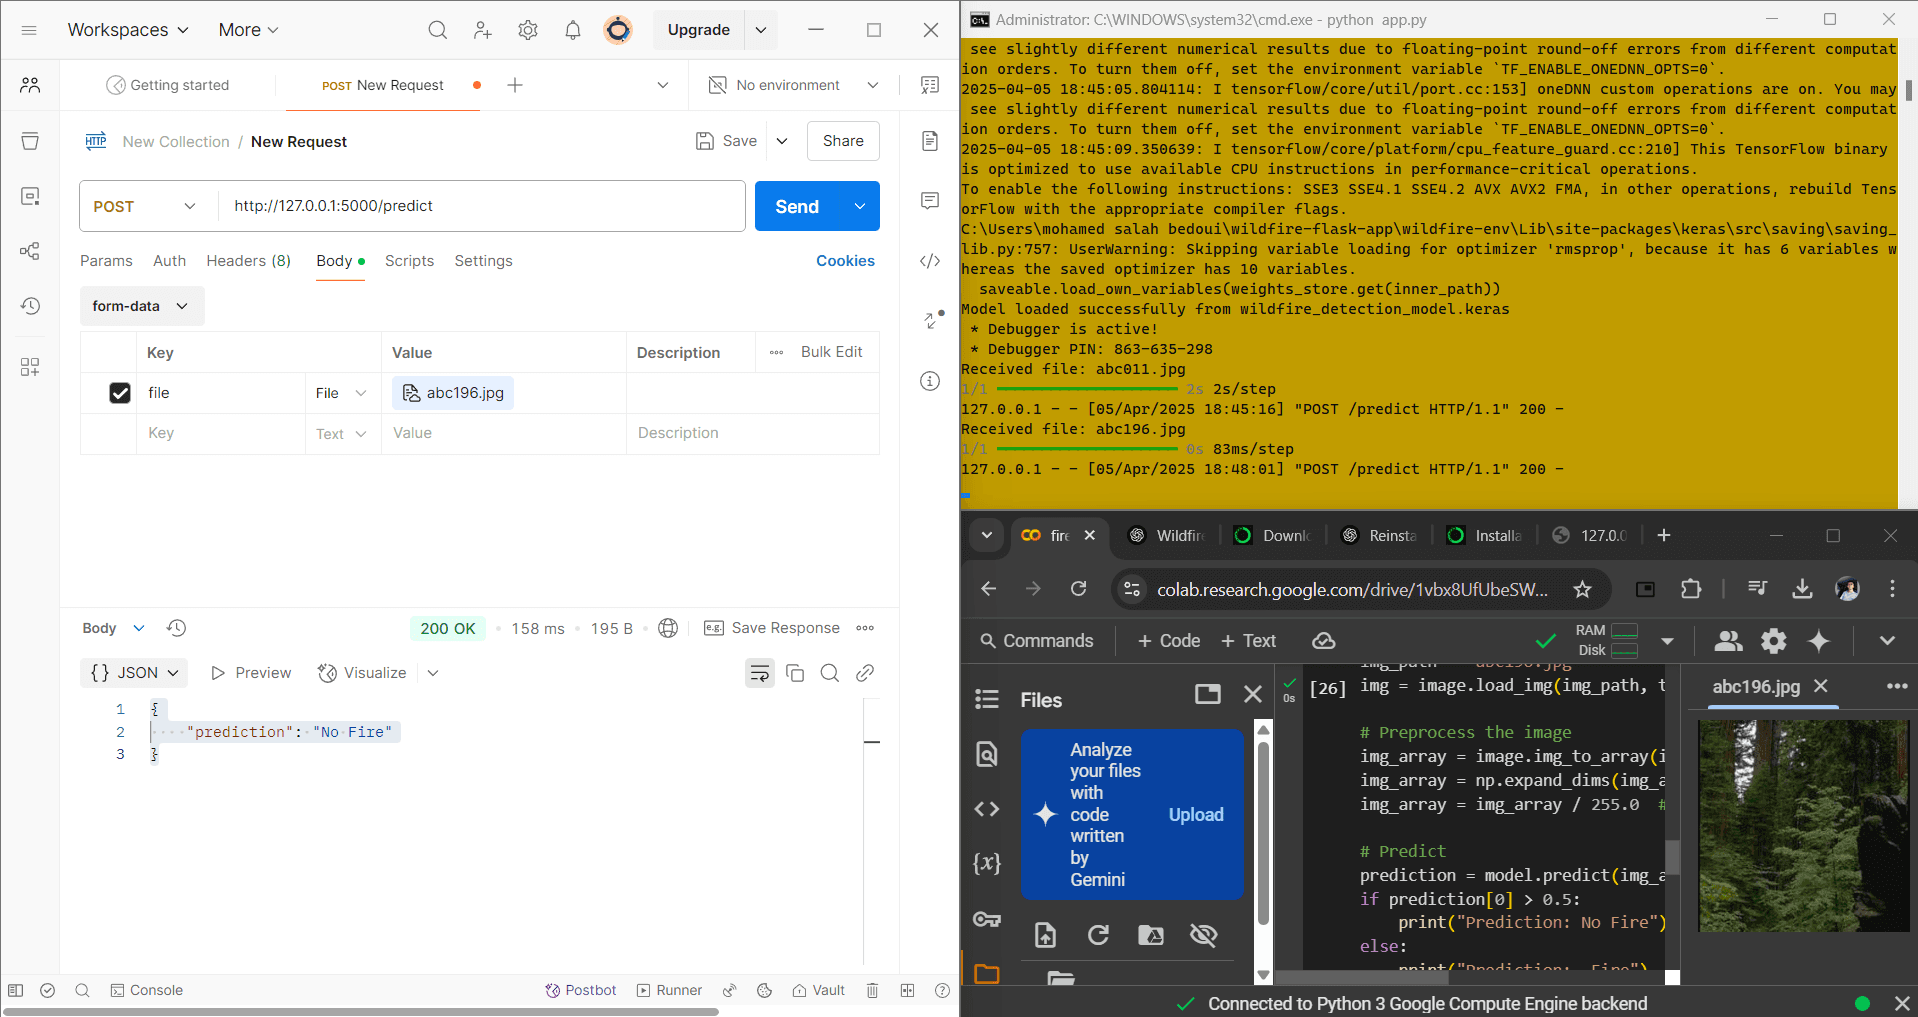Expand the form-data body type dropdown
The width and height of the screenshot is (1918, 1017).
[142, 306]
